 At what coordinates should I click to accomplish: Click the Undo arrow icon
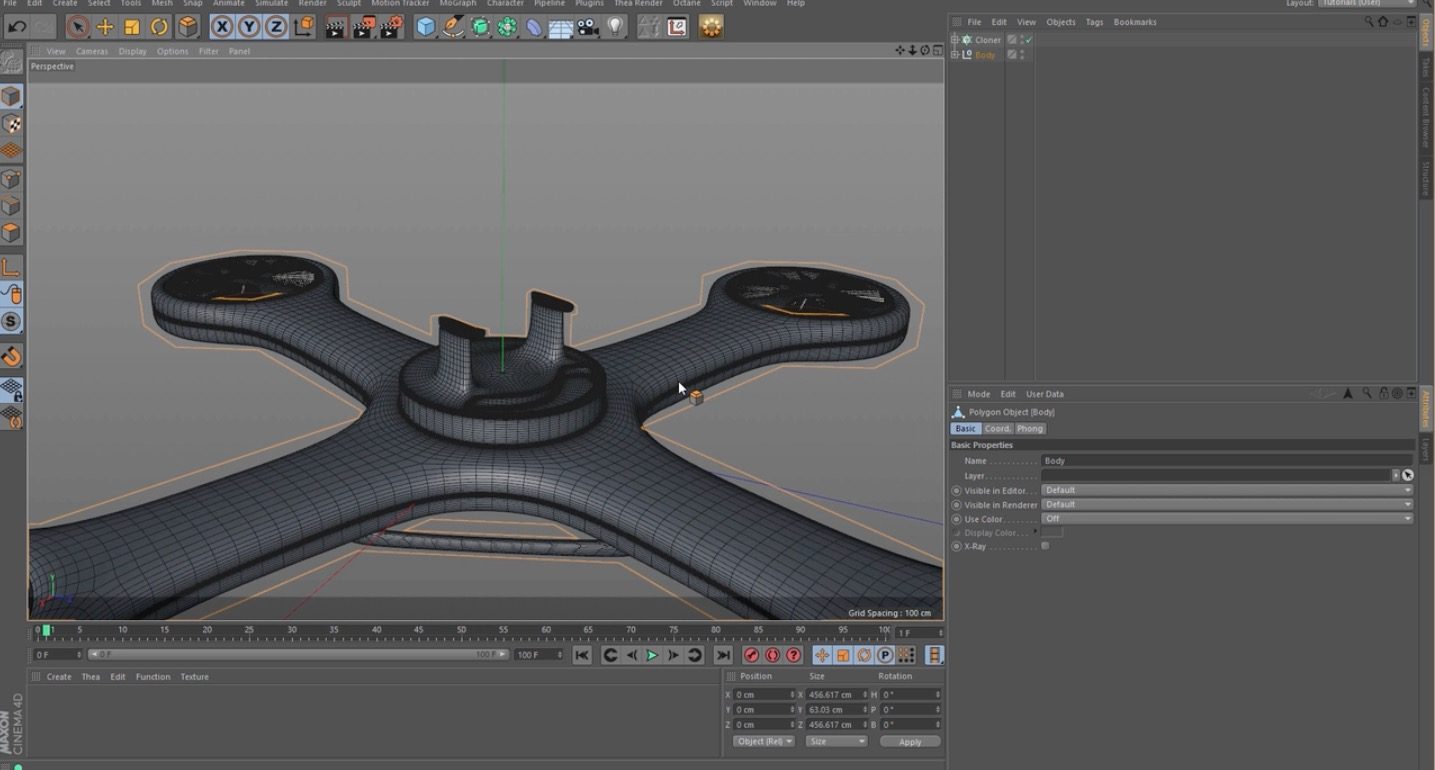[17, 27]
